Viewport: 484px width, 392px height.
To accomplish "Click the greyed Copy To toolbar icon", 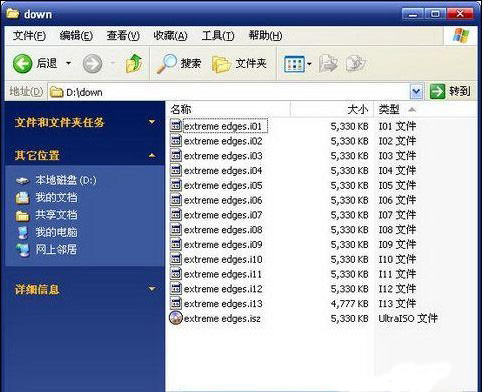I will (x=356, y=64).
